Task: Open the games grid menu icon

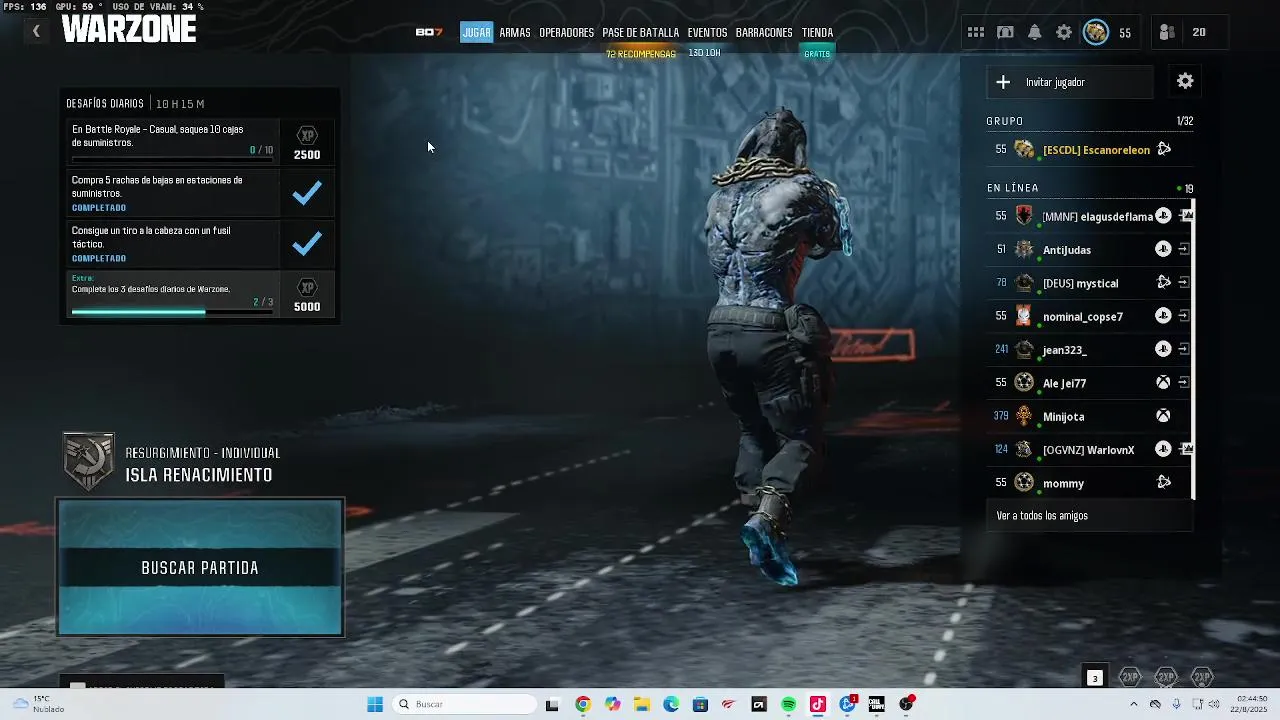Action: (x=976, y=32)
